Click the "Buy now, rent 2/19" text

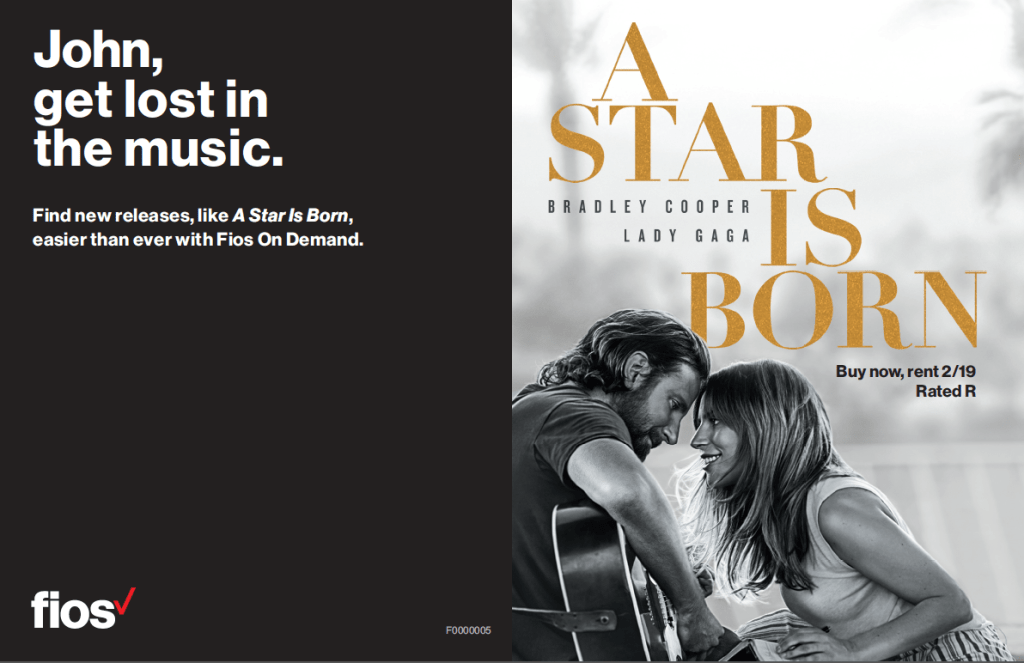tap(905, 372)
